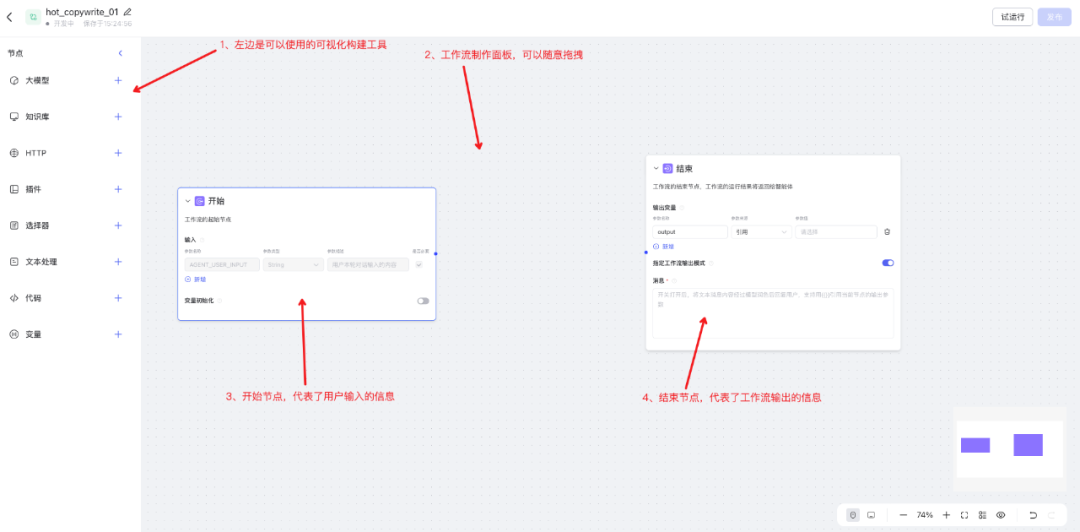This screenshot has height=532, width=1080.
Task: Toggle the 指定工作流输出模式 switch
Action: 888,263
